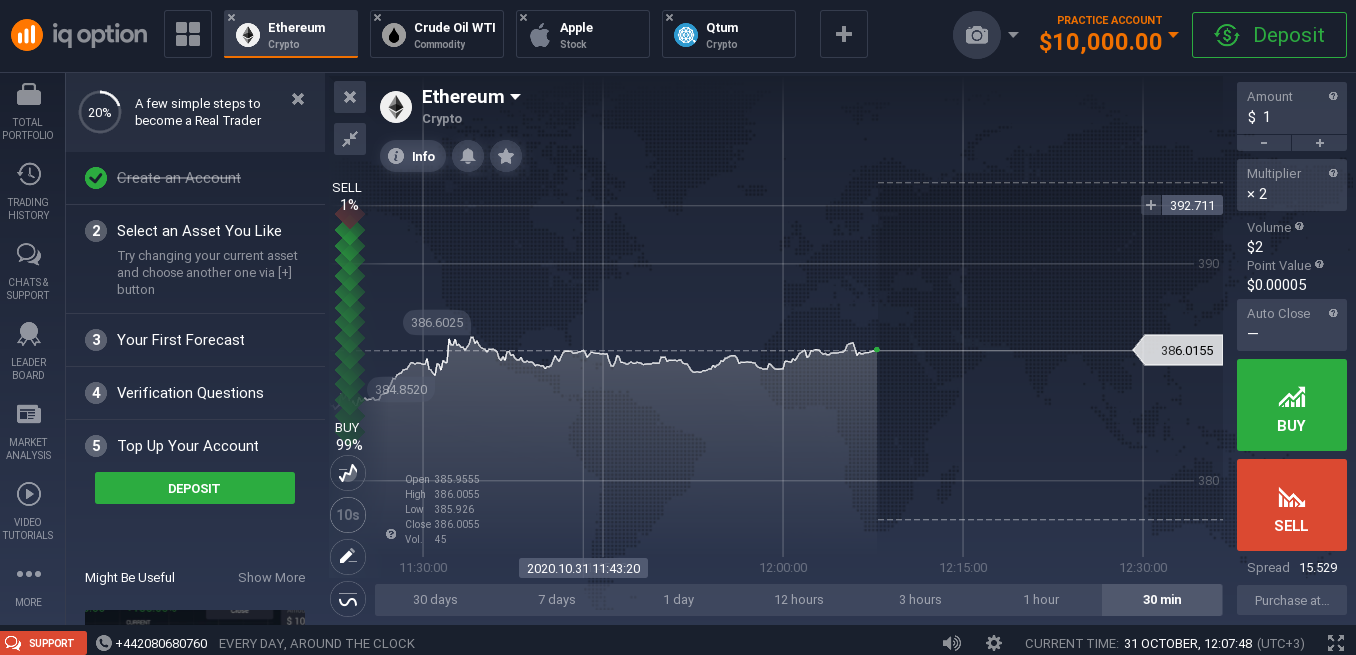Screen dimensions: 1356x655
Task: Click the red SELL button
Action: (1291, 505)
